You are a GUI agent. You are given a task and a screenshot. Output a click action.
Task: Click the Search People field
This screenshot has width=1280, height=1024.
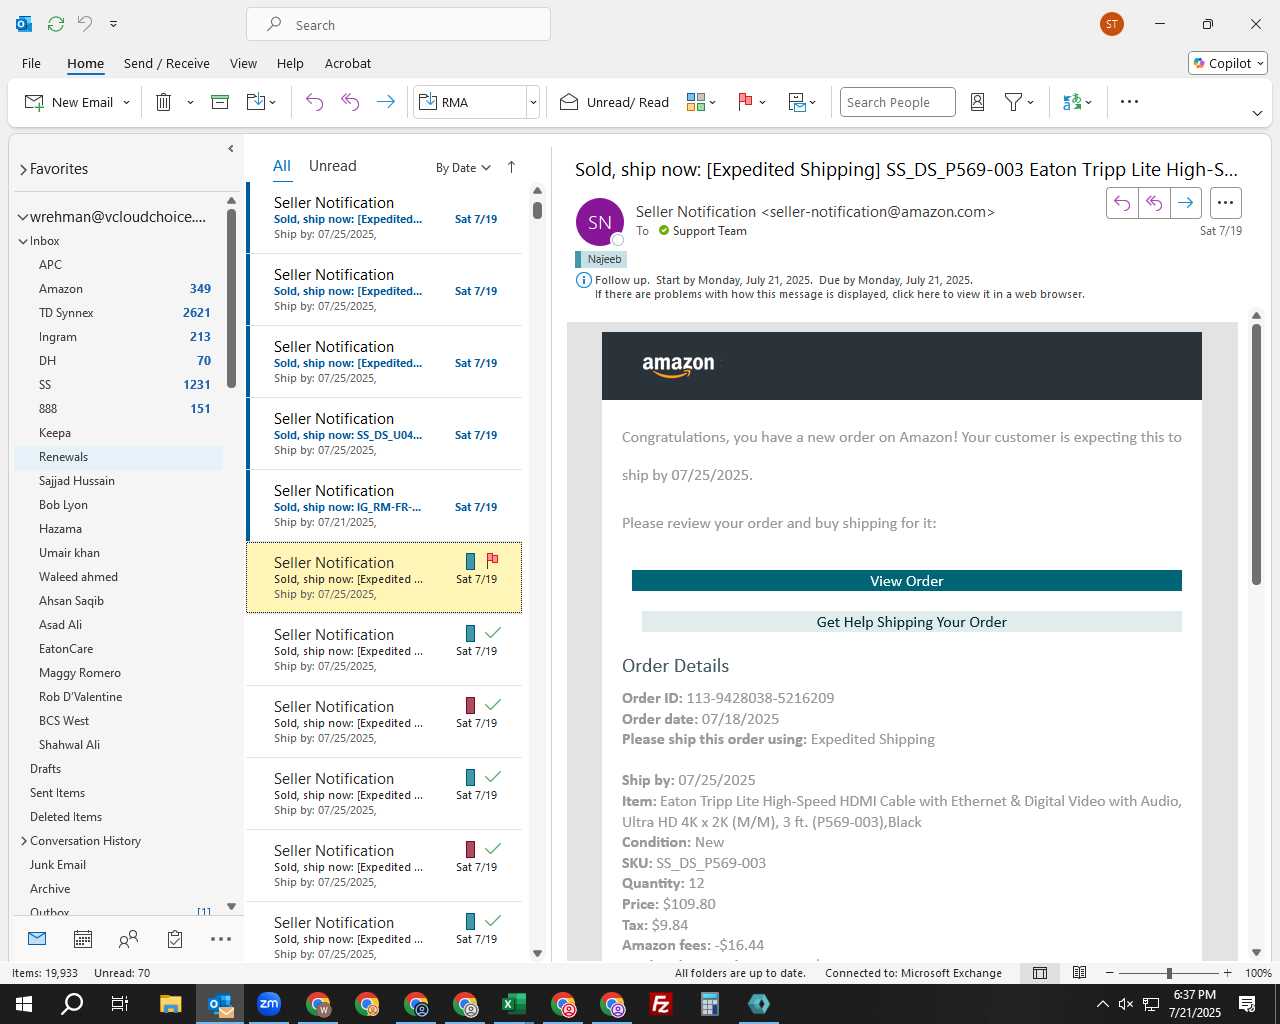pos(897,102)
